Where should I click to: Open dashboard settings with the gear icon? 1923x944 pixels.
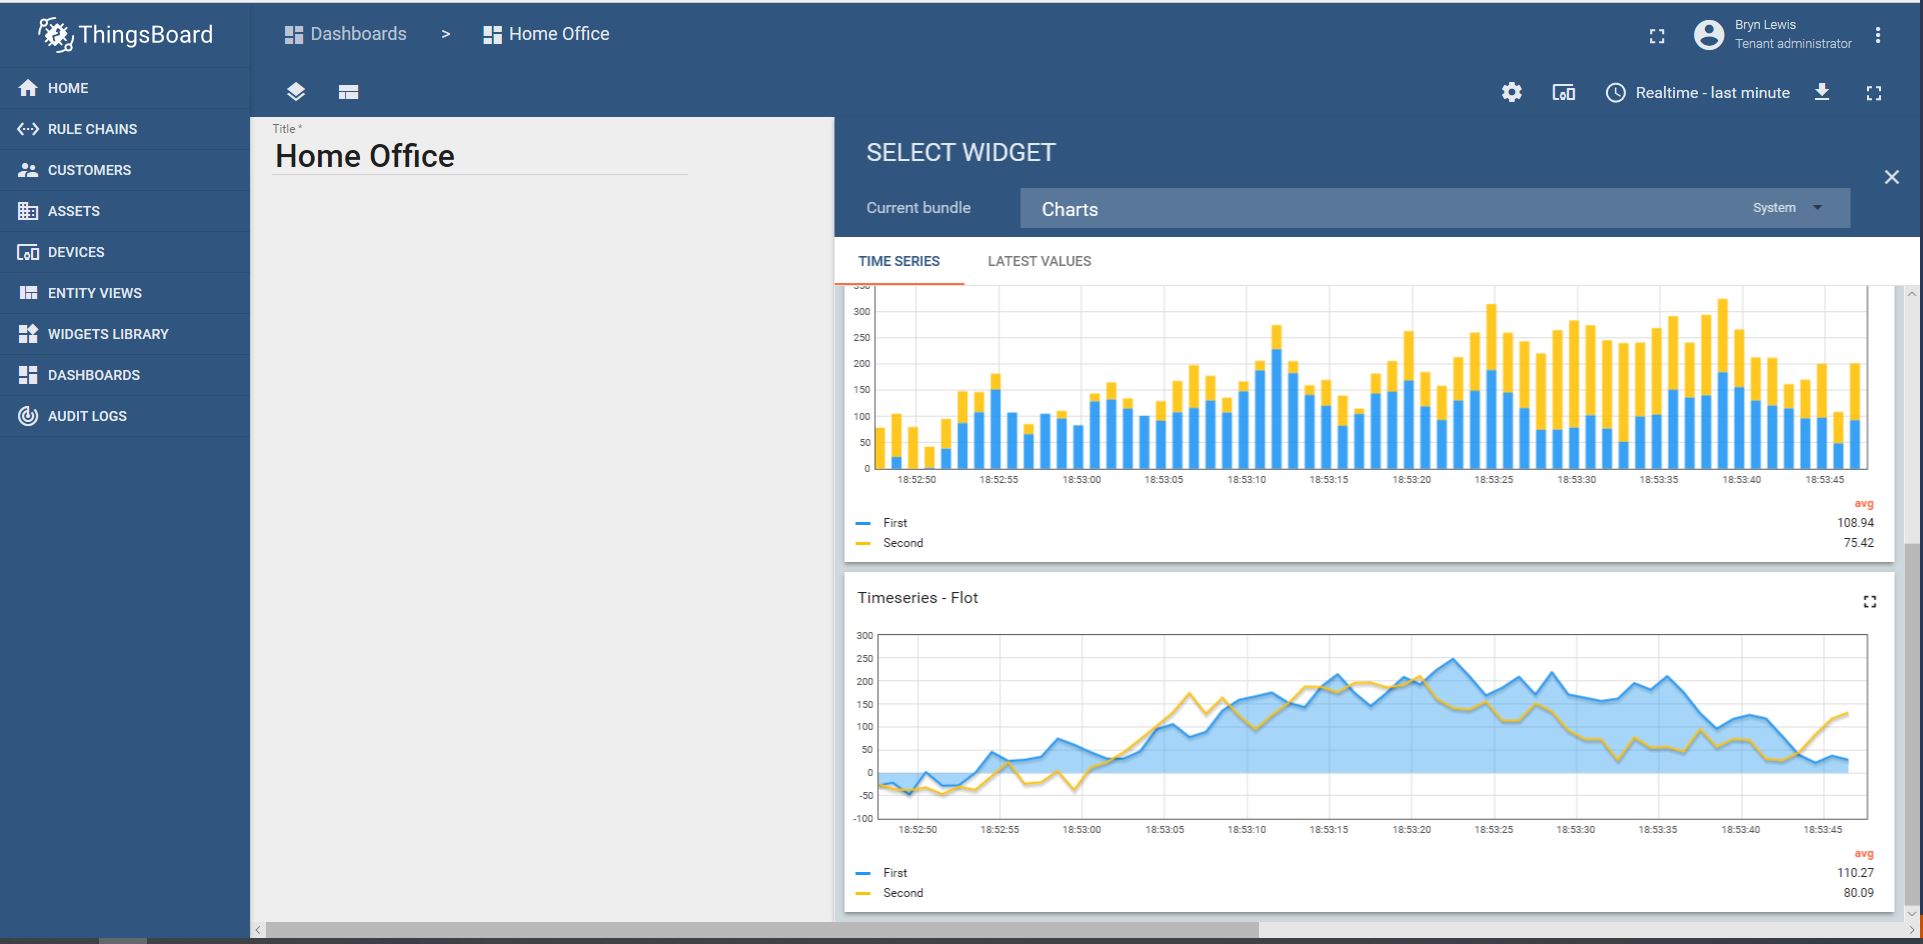pyautogui.click(x=1511, y=92)
